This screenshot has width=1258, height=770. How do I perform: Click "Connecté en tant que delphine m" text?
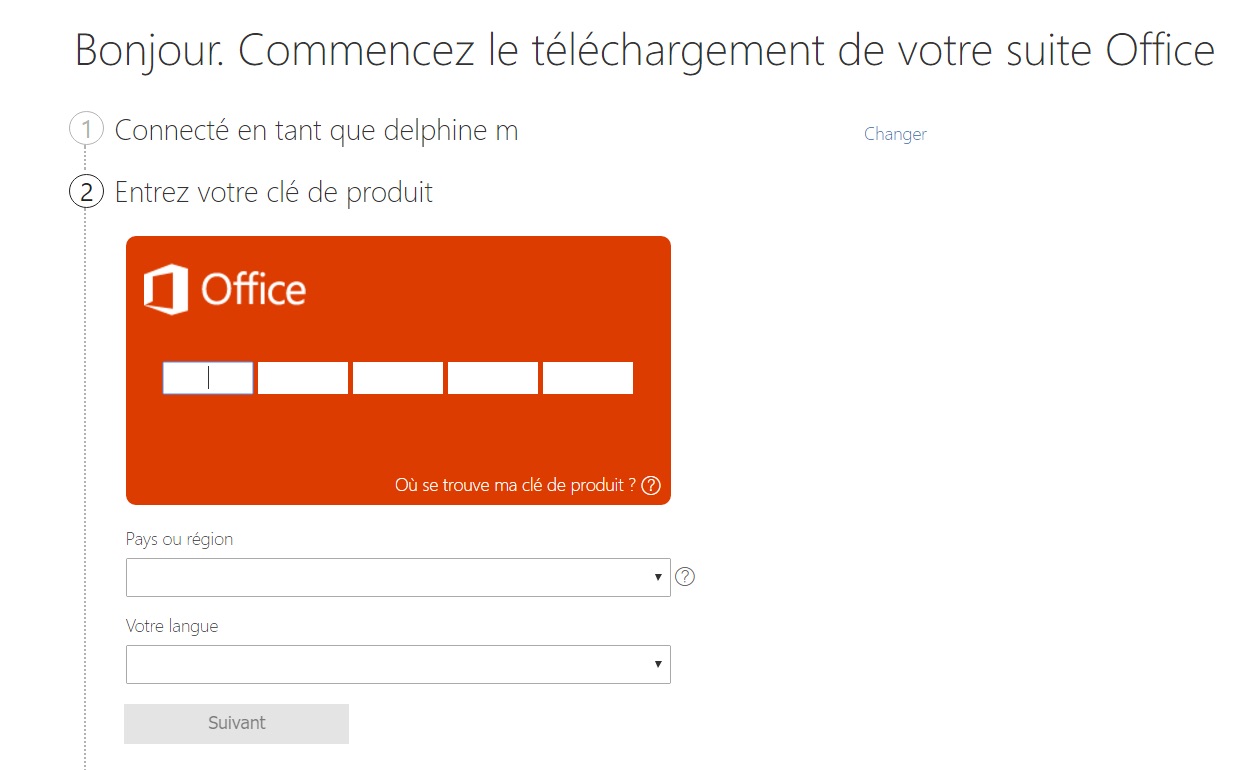tap(316, 130)
